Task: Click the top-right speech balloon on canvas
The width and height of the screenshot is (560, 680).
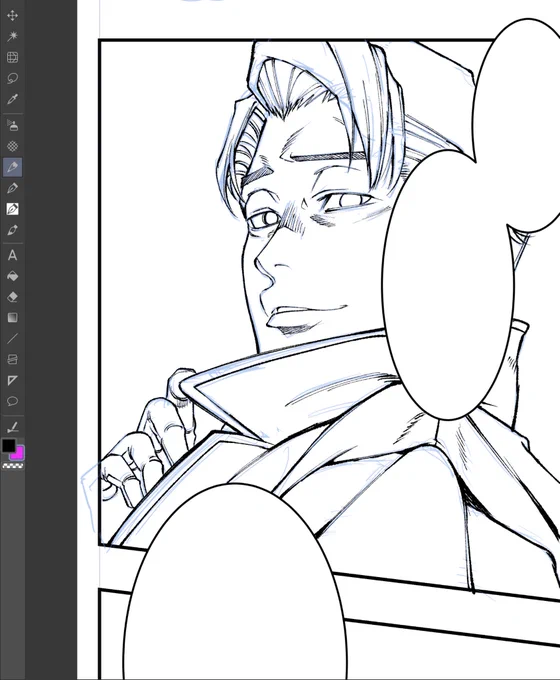Action: 518,124
